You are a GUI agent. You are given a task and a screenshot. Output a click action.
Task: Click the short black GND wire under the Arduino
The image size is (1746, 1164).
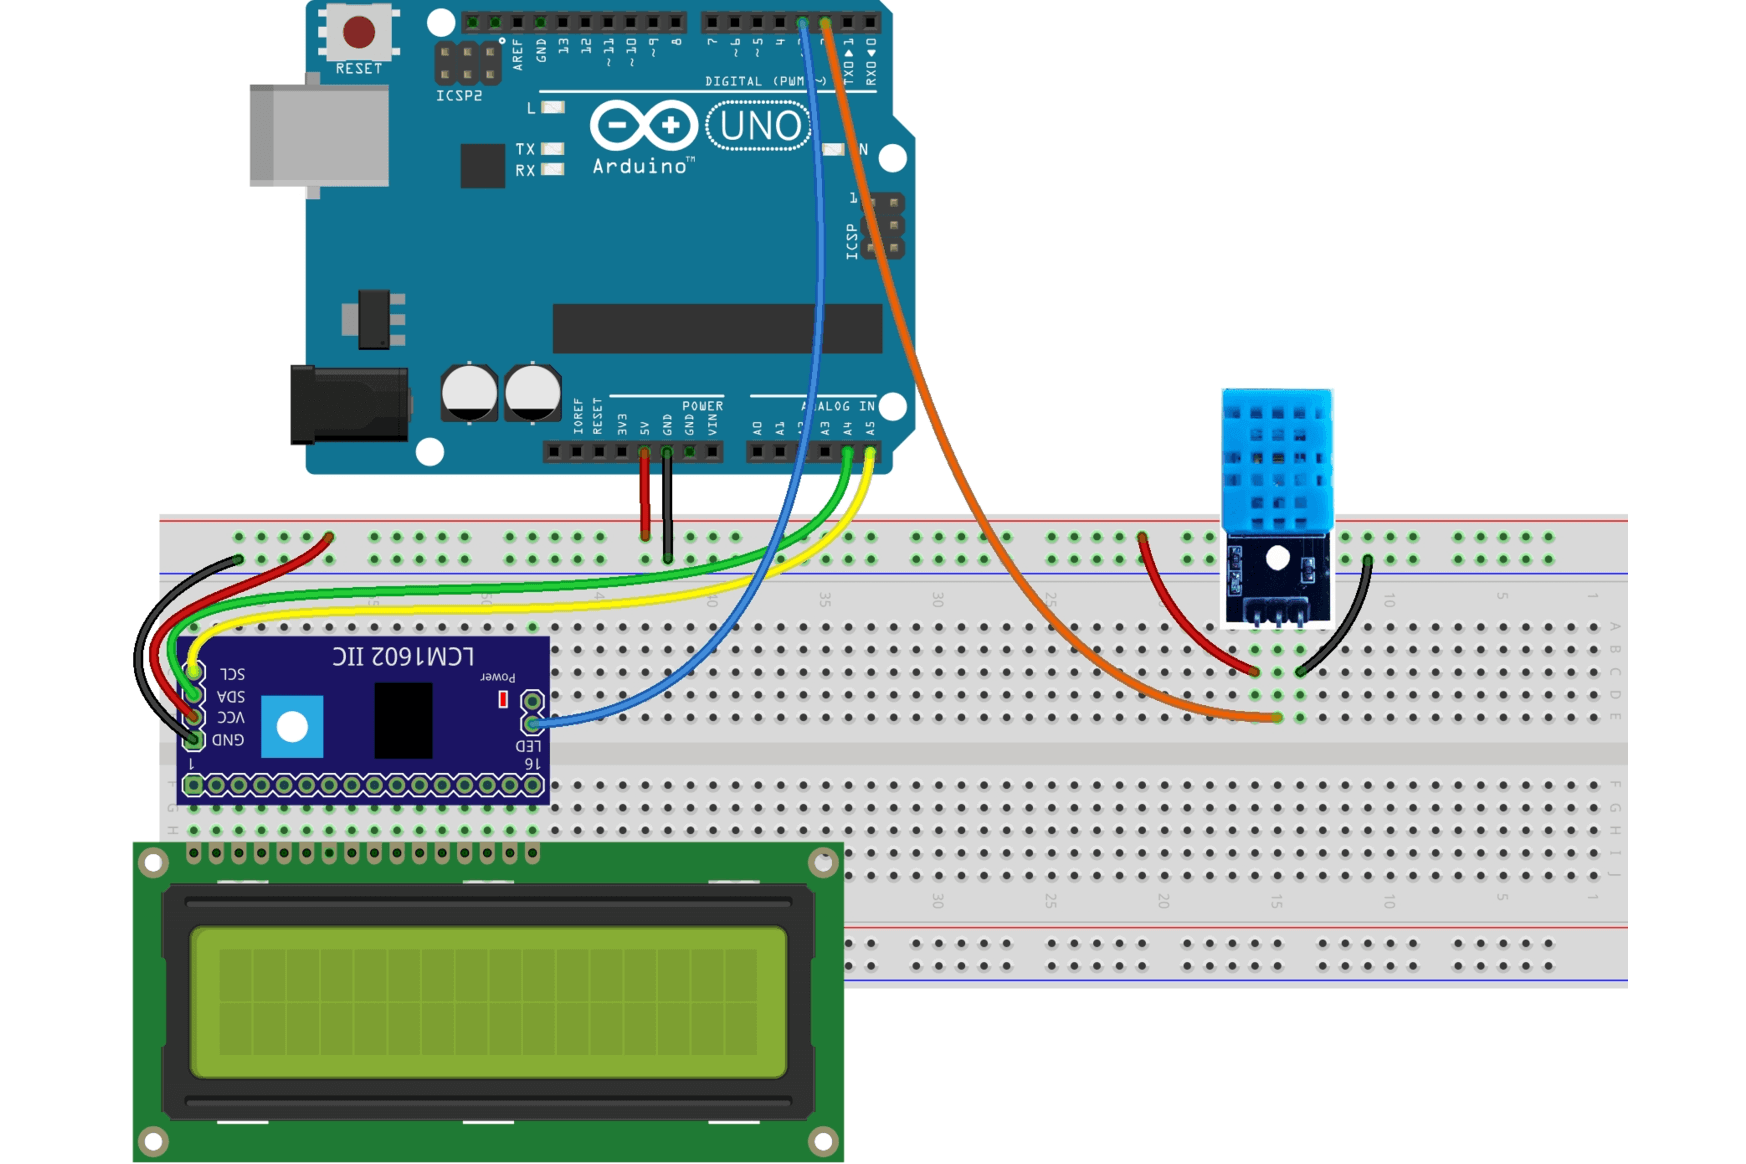click(667, 505)
